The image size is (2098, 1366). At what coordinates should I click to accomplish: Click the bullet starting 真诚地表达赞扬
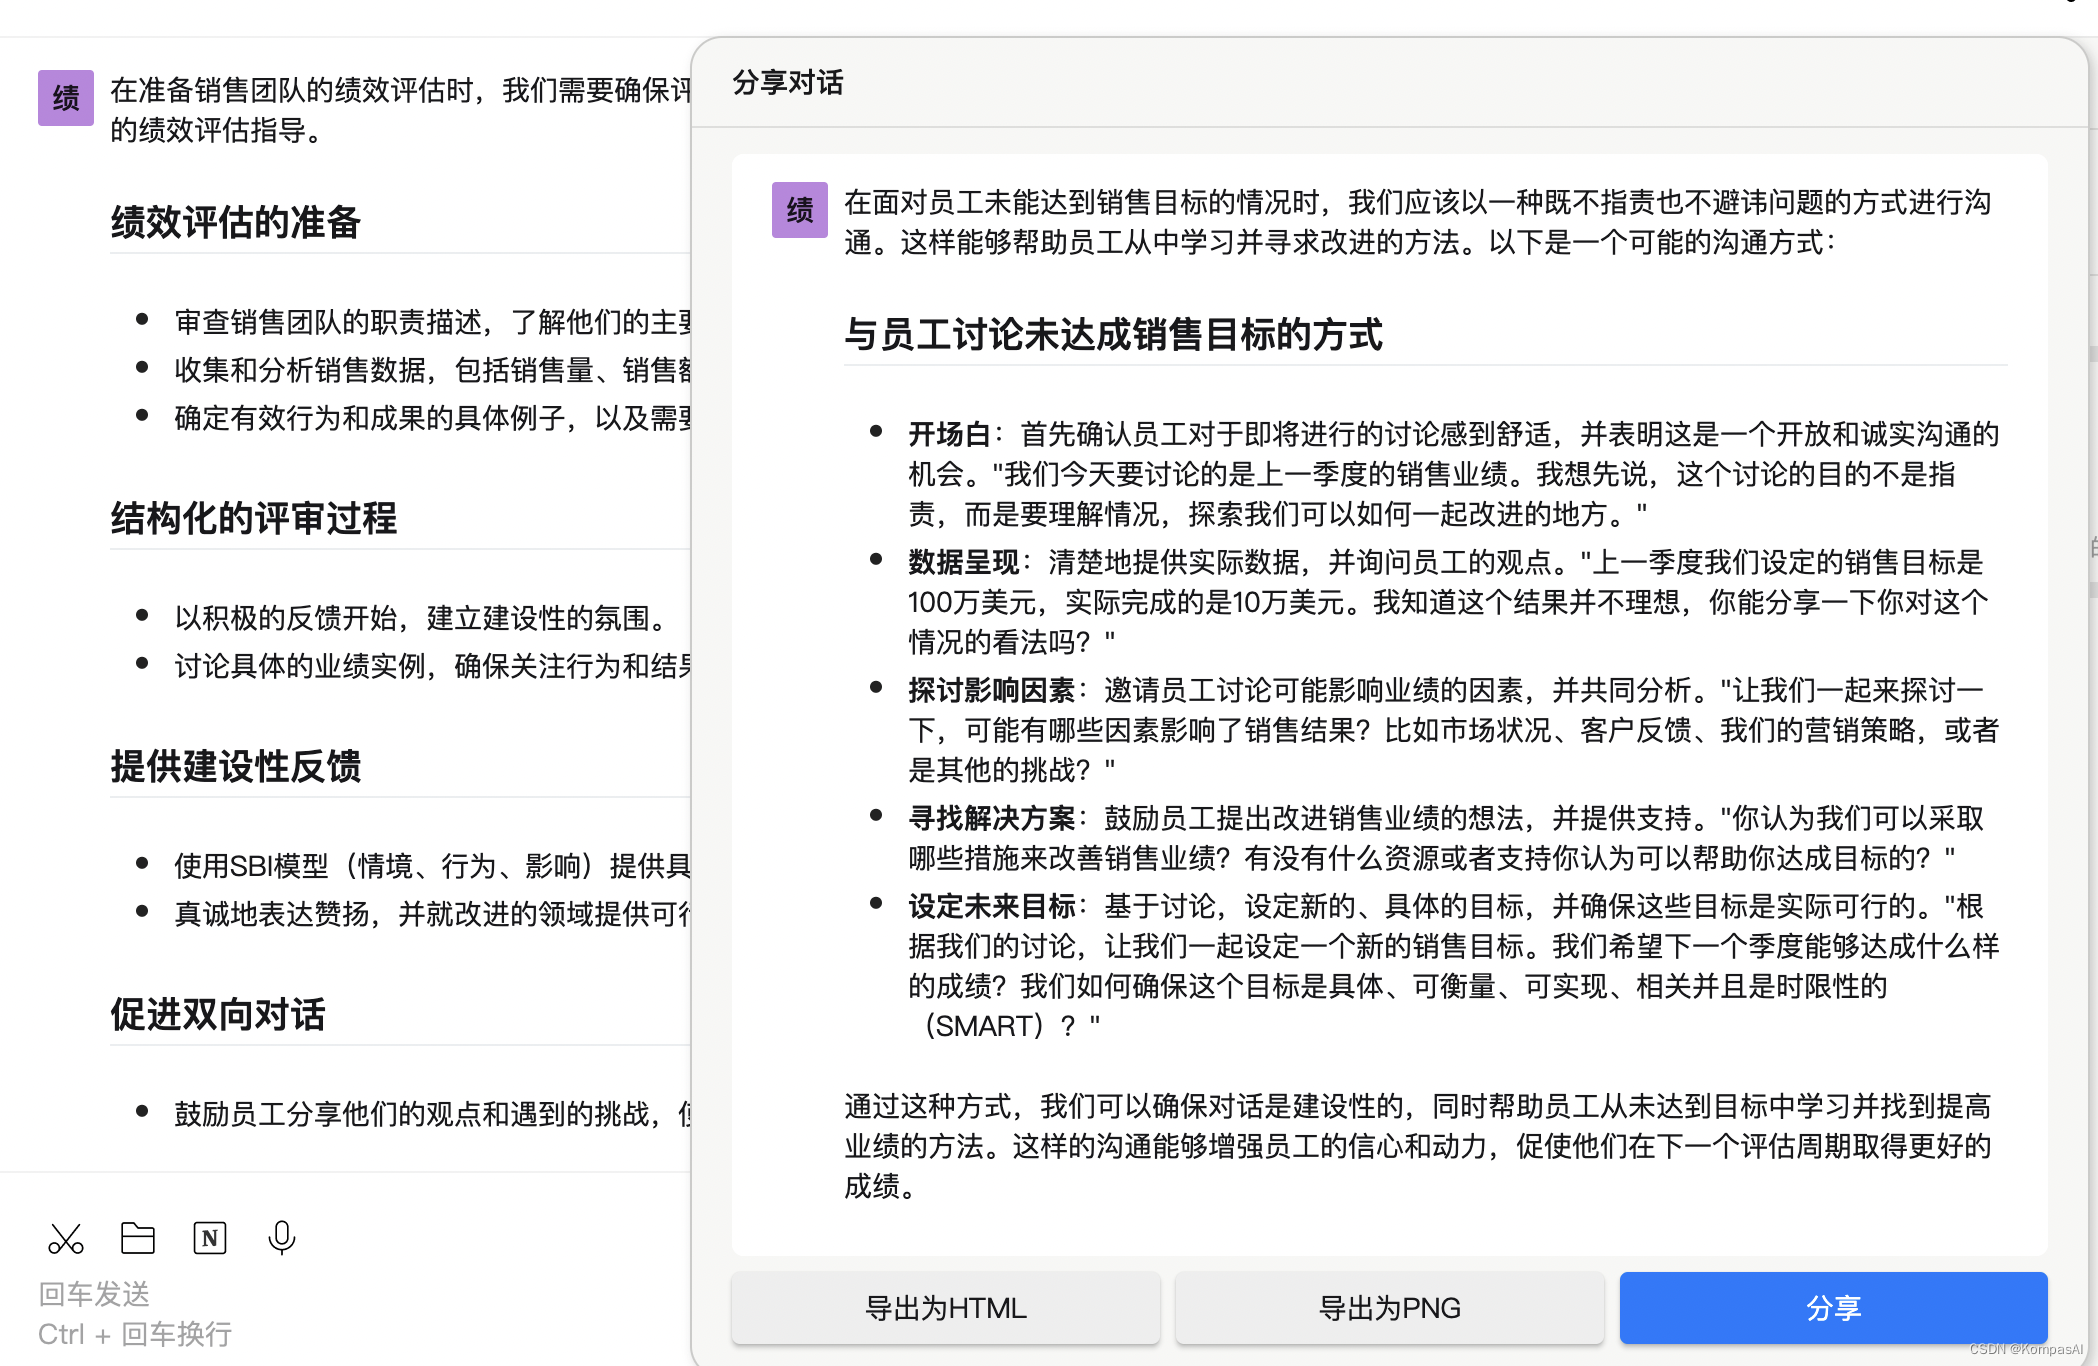pos(433,914)
